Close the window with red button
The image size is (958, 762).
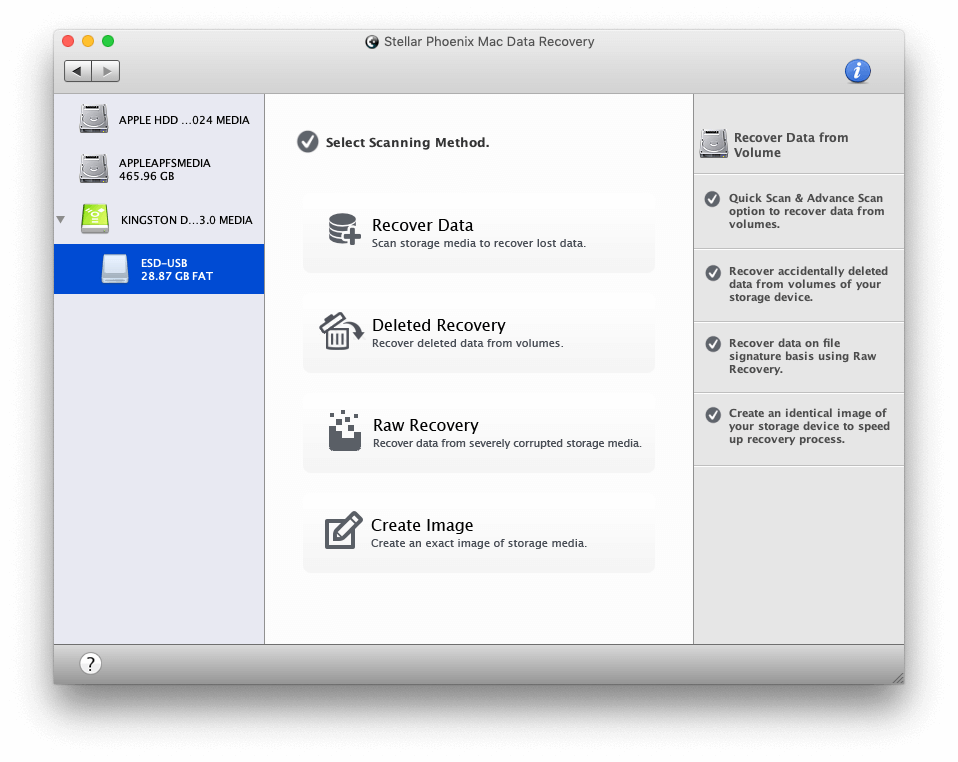68,41
